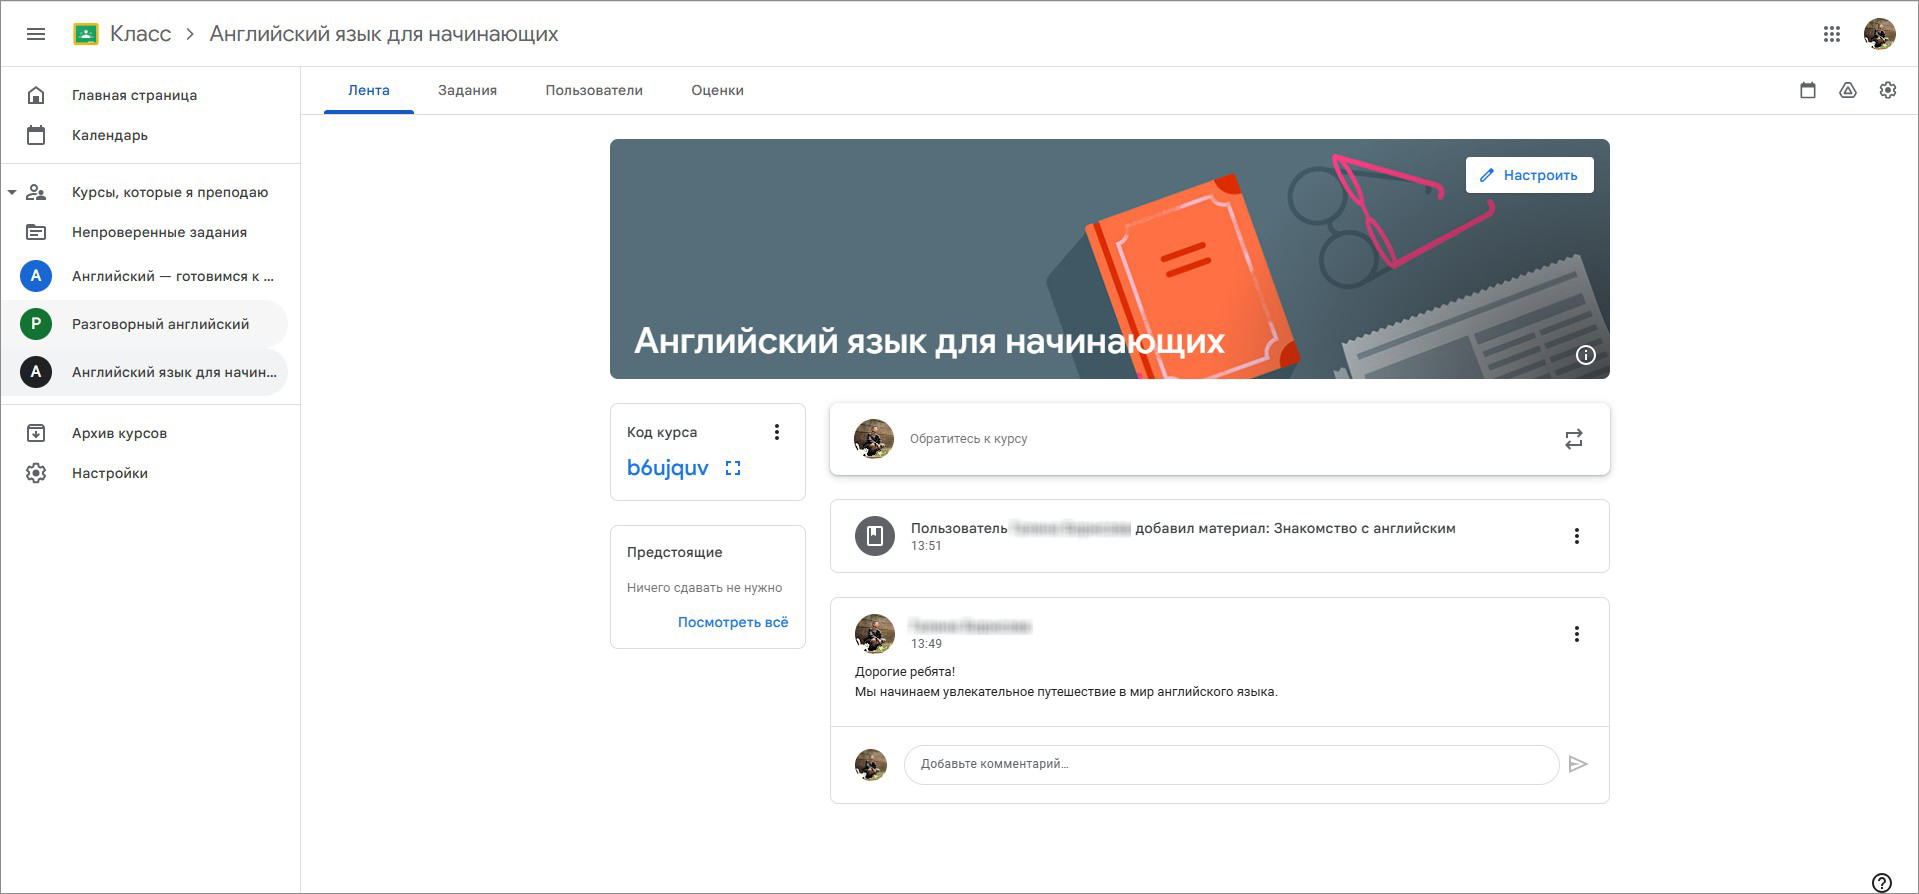Viewport: 1919px width, 894px height.
Task: Click the unreviewed assignments folder icon
Action: [x=36, y=232]
